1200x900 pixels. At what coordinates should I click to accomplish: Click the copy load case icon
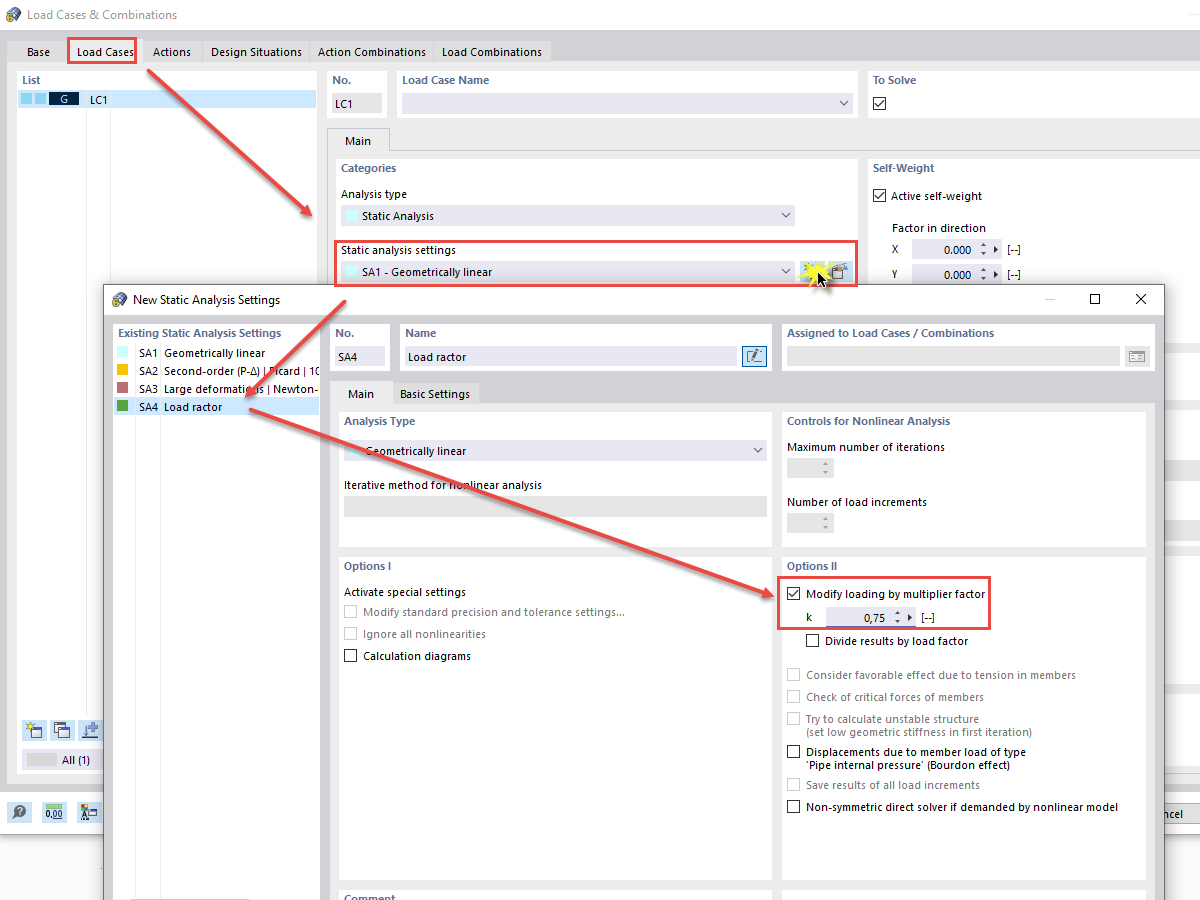point(62,730)
